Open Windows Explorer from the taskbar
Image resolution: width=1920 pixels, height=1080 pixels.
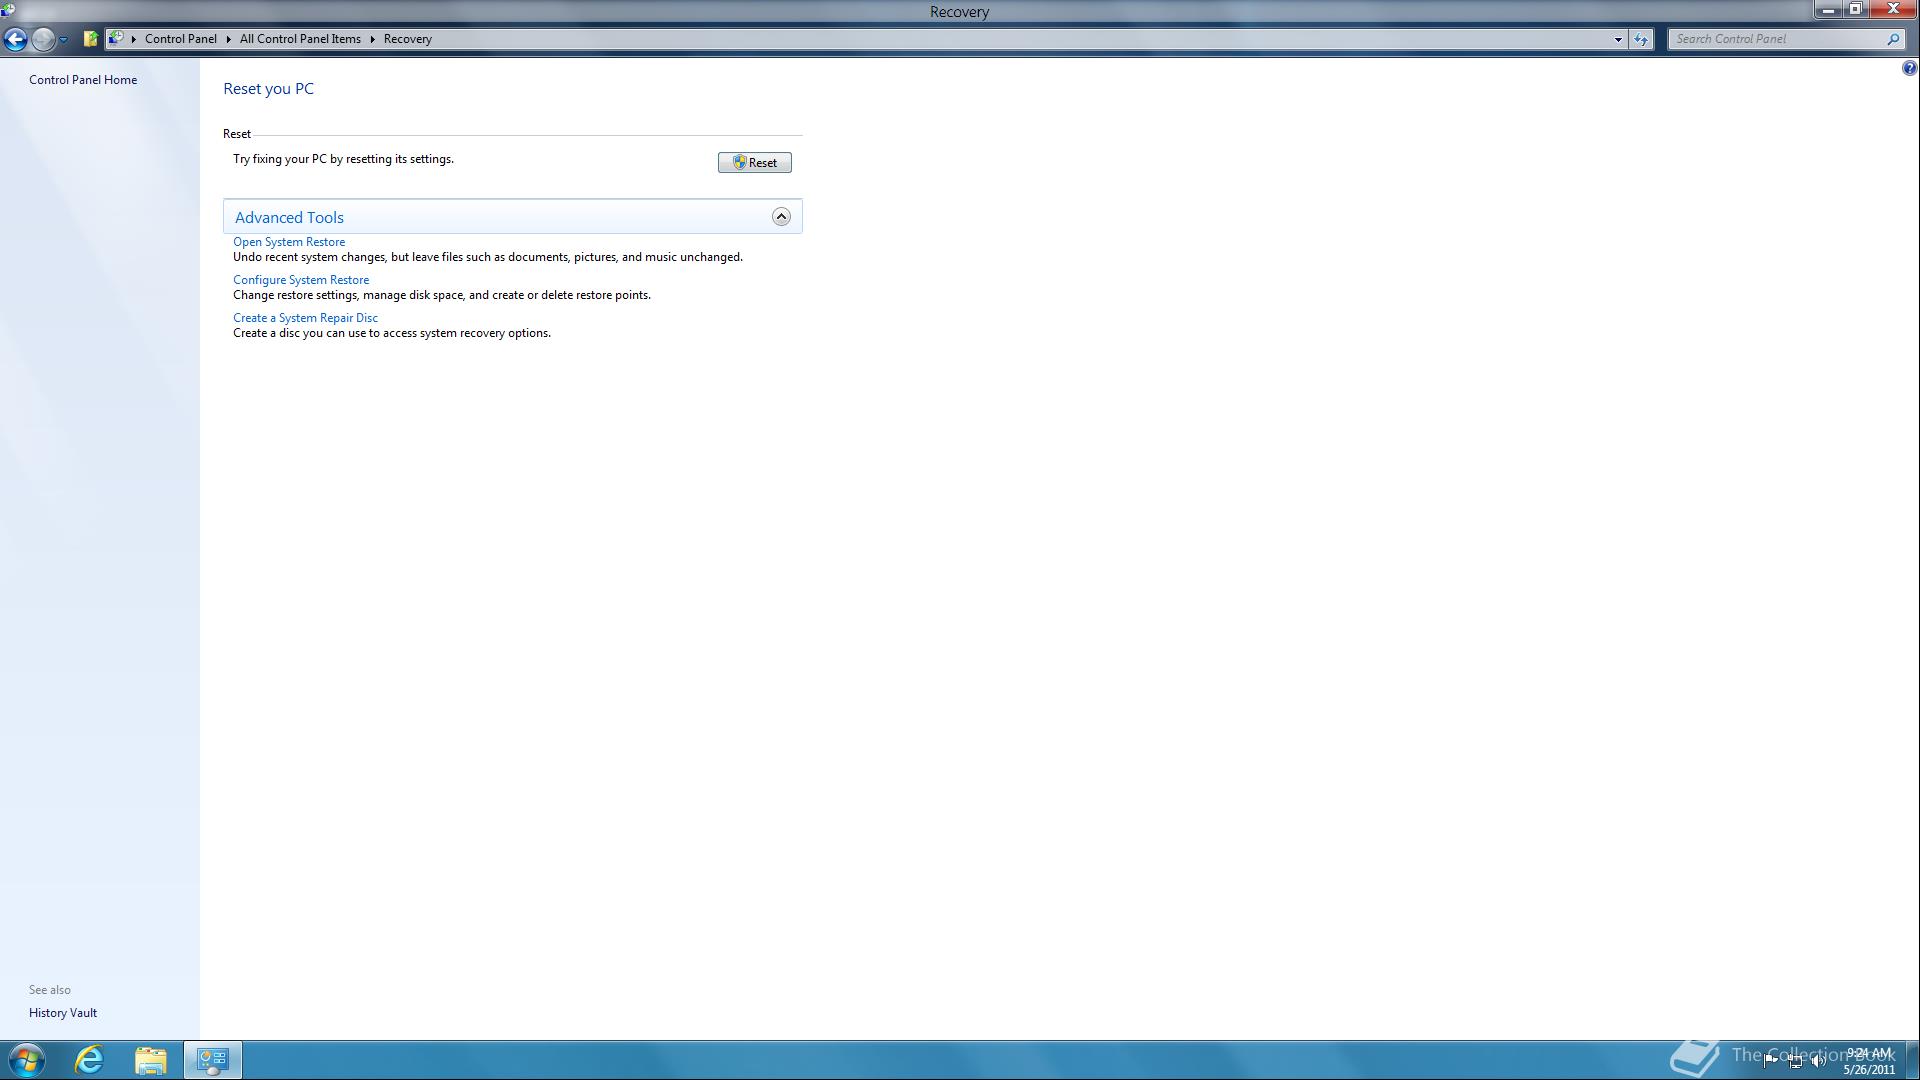(x=151, y=1060)
